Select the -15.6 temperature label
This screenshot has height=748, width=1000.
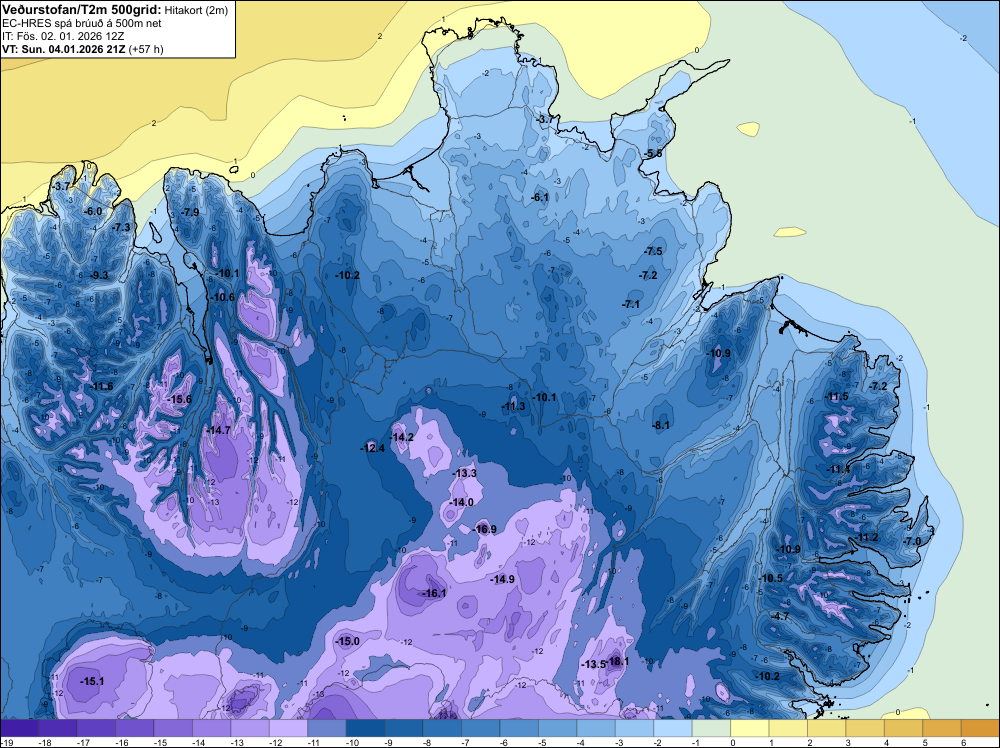(x=179, y=399)
